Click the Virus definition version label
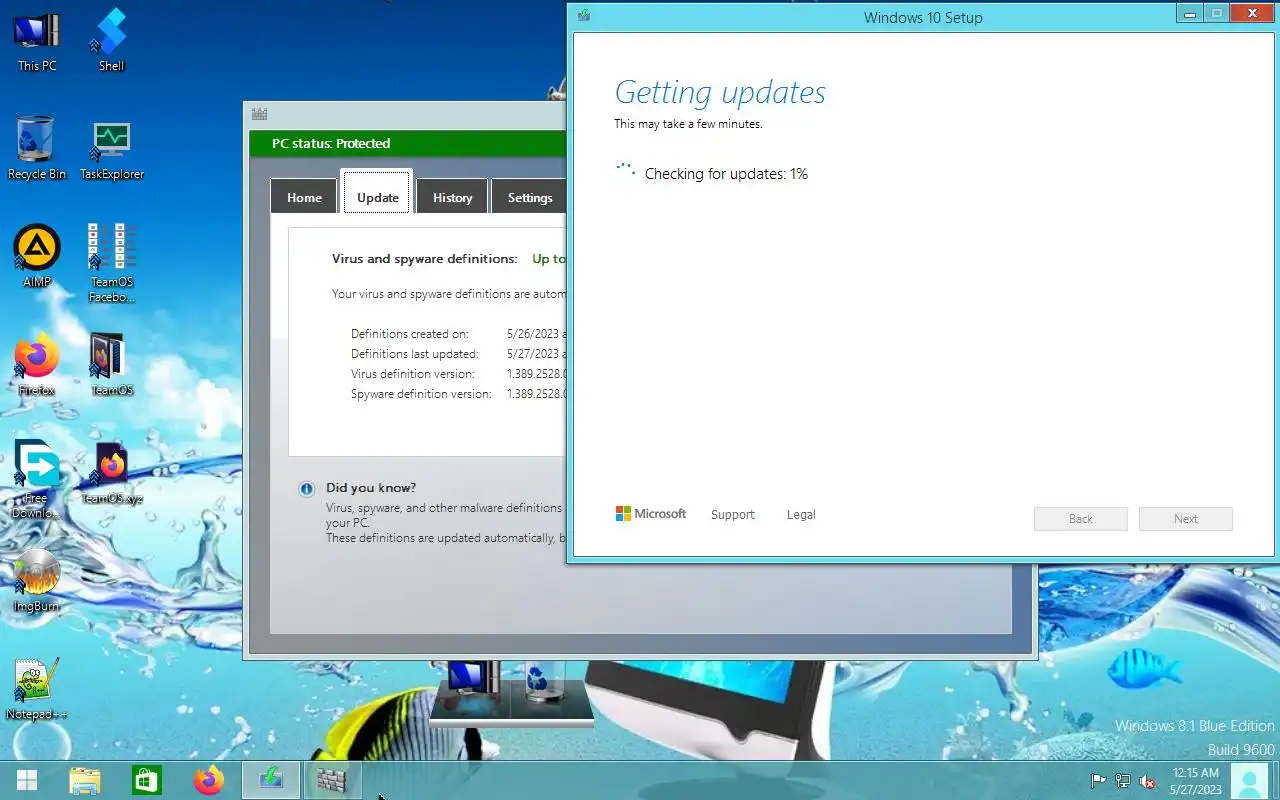This screenshot has width=1280, height=800. click(415, 374)
